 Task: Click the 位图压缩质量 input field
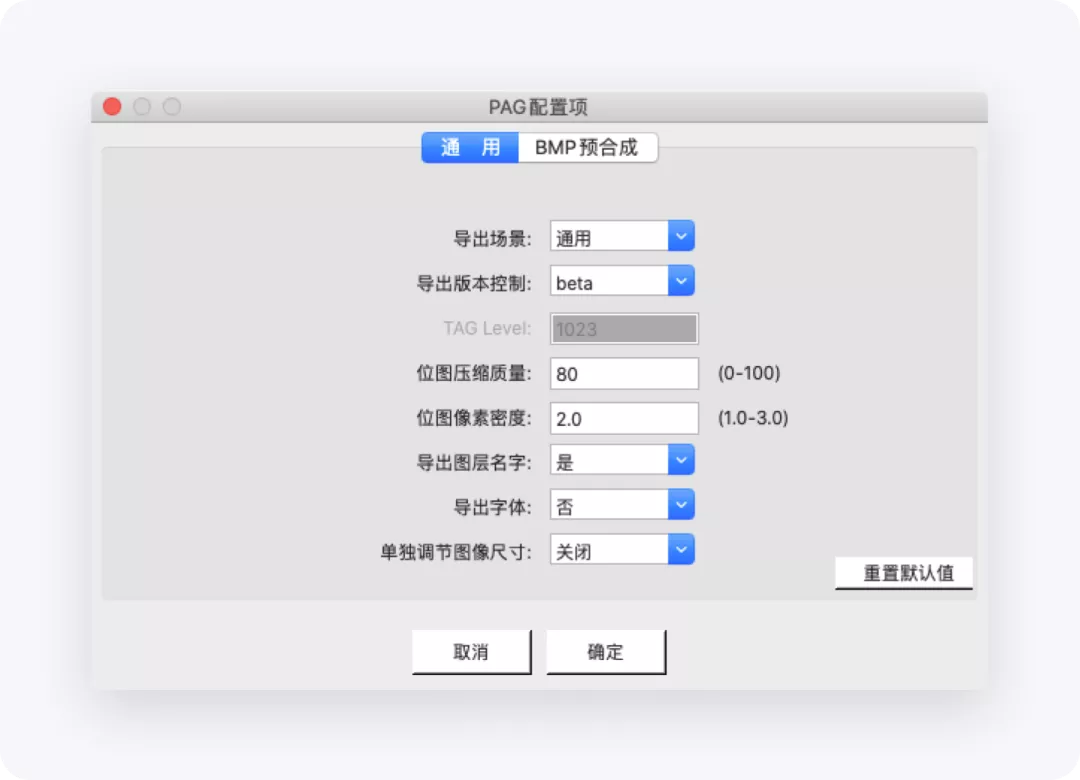tap(624, 373)
